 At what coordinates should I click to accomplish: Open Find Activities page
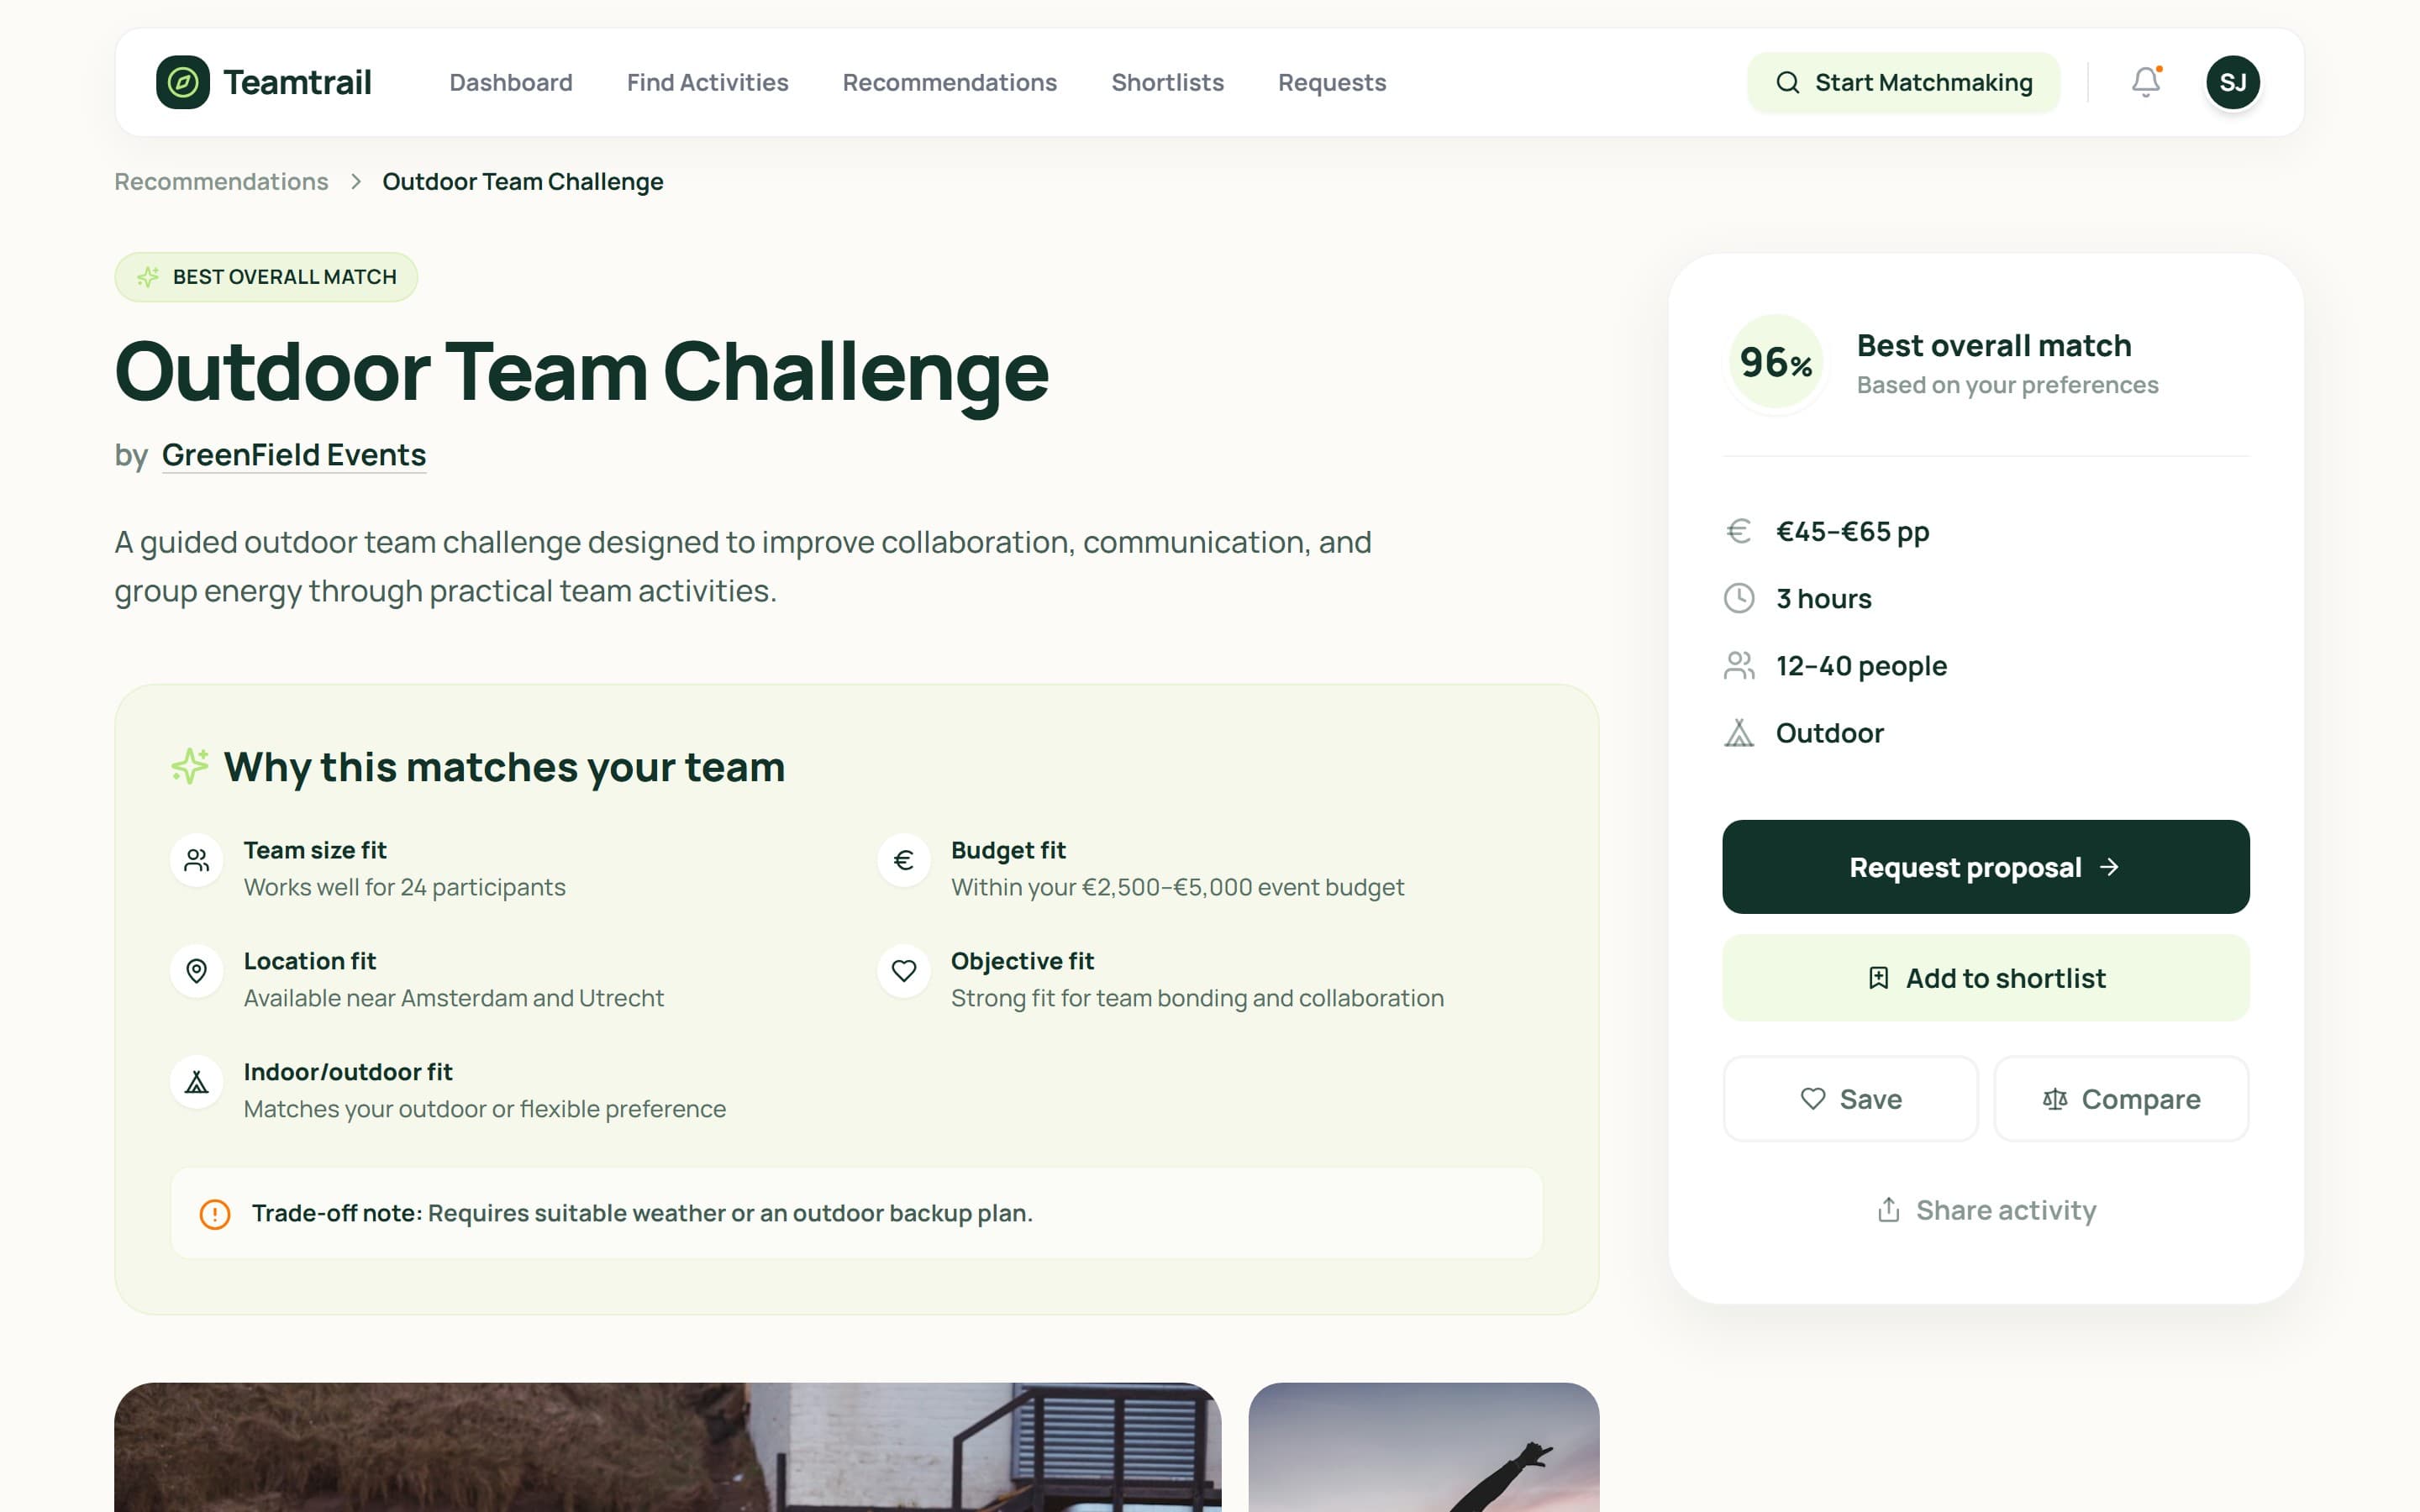coord(707,82)
